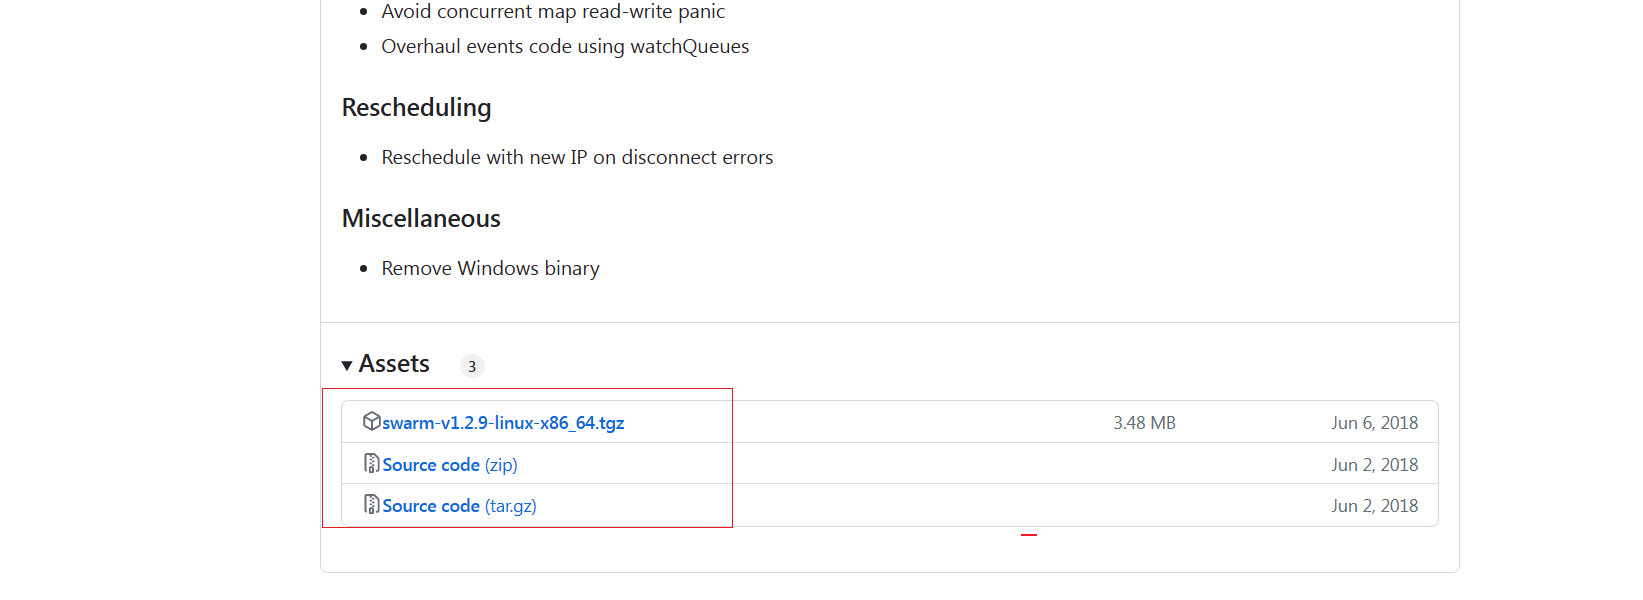1643x600 pixels.
Task: Click package icon beside swarm tgz asset
Action: coord(371,421)
